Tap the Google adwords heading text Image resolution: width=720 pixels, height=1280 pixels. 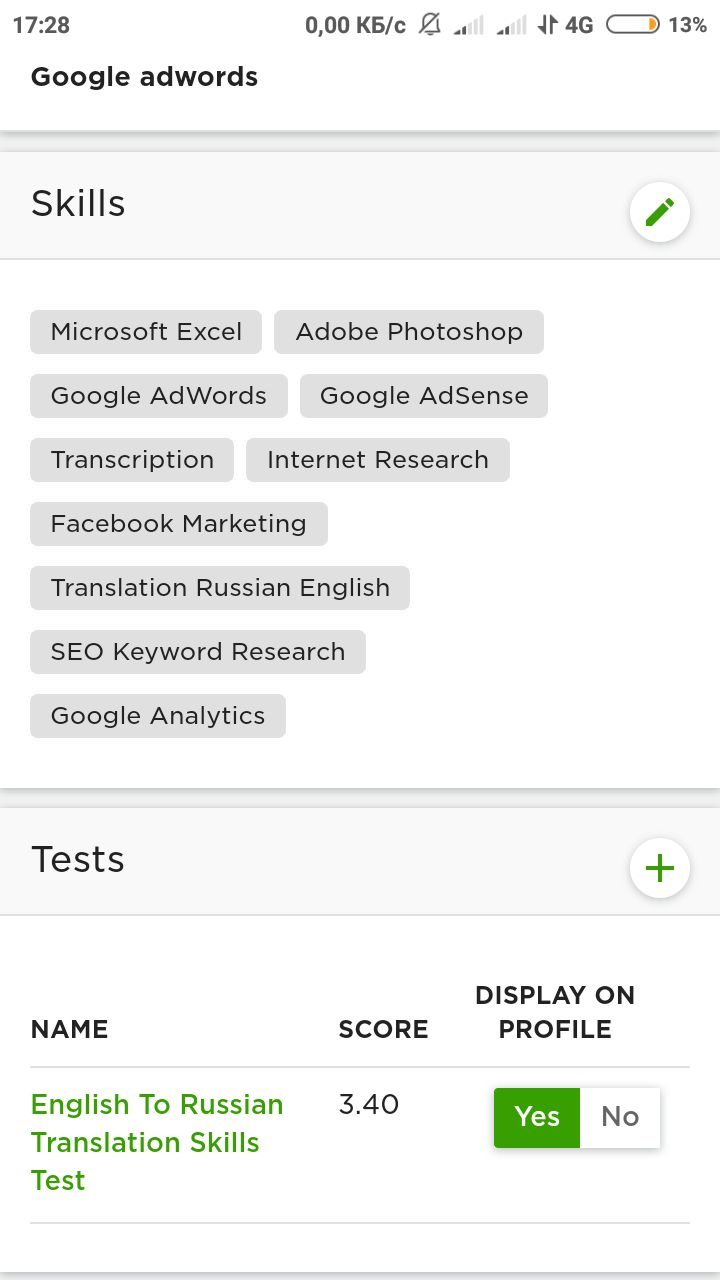click(144, 77)
